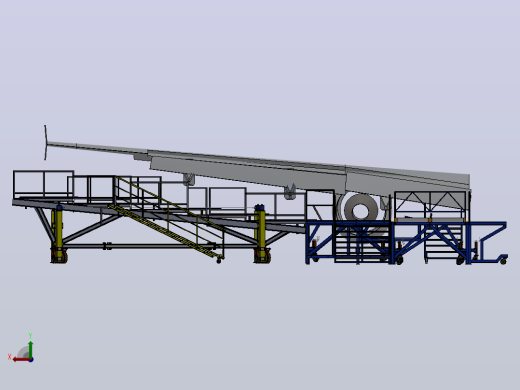Image resolution: width=520 pixels, height=390 pixels.
Task: Select the far-right blue frame caster wheel
Action: pos(504,261)
